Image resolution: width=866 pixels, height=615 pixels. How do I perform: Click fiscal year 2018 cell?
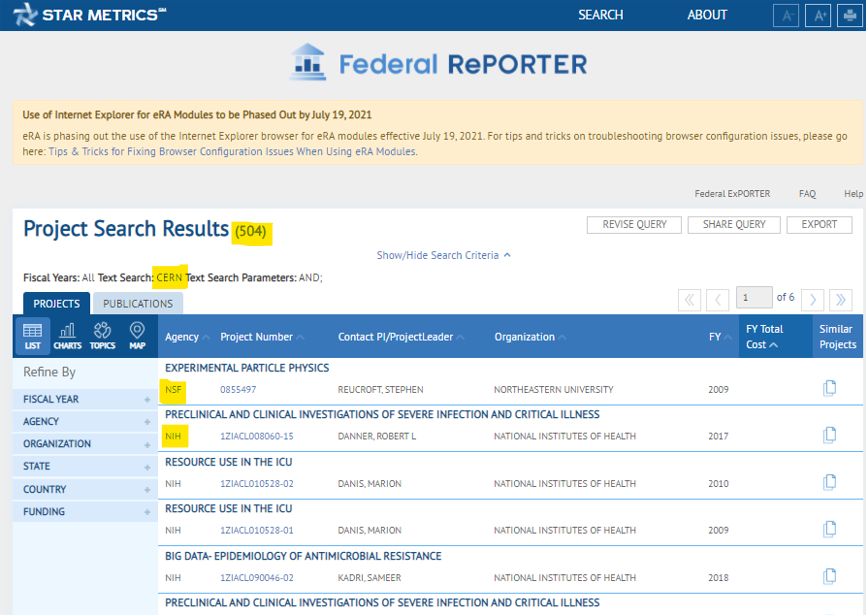point(718,578)
